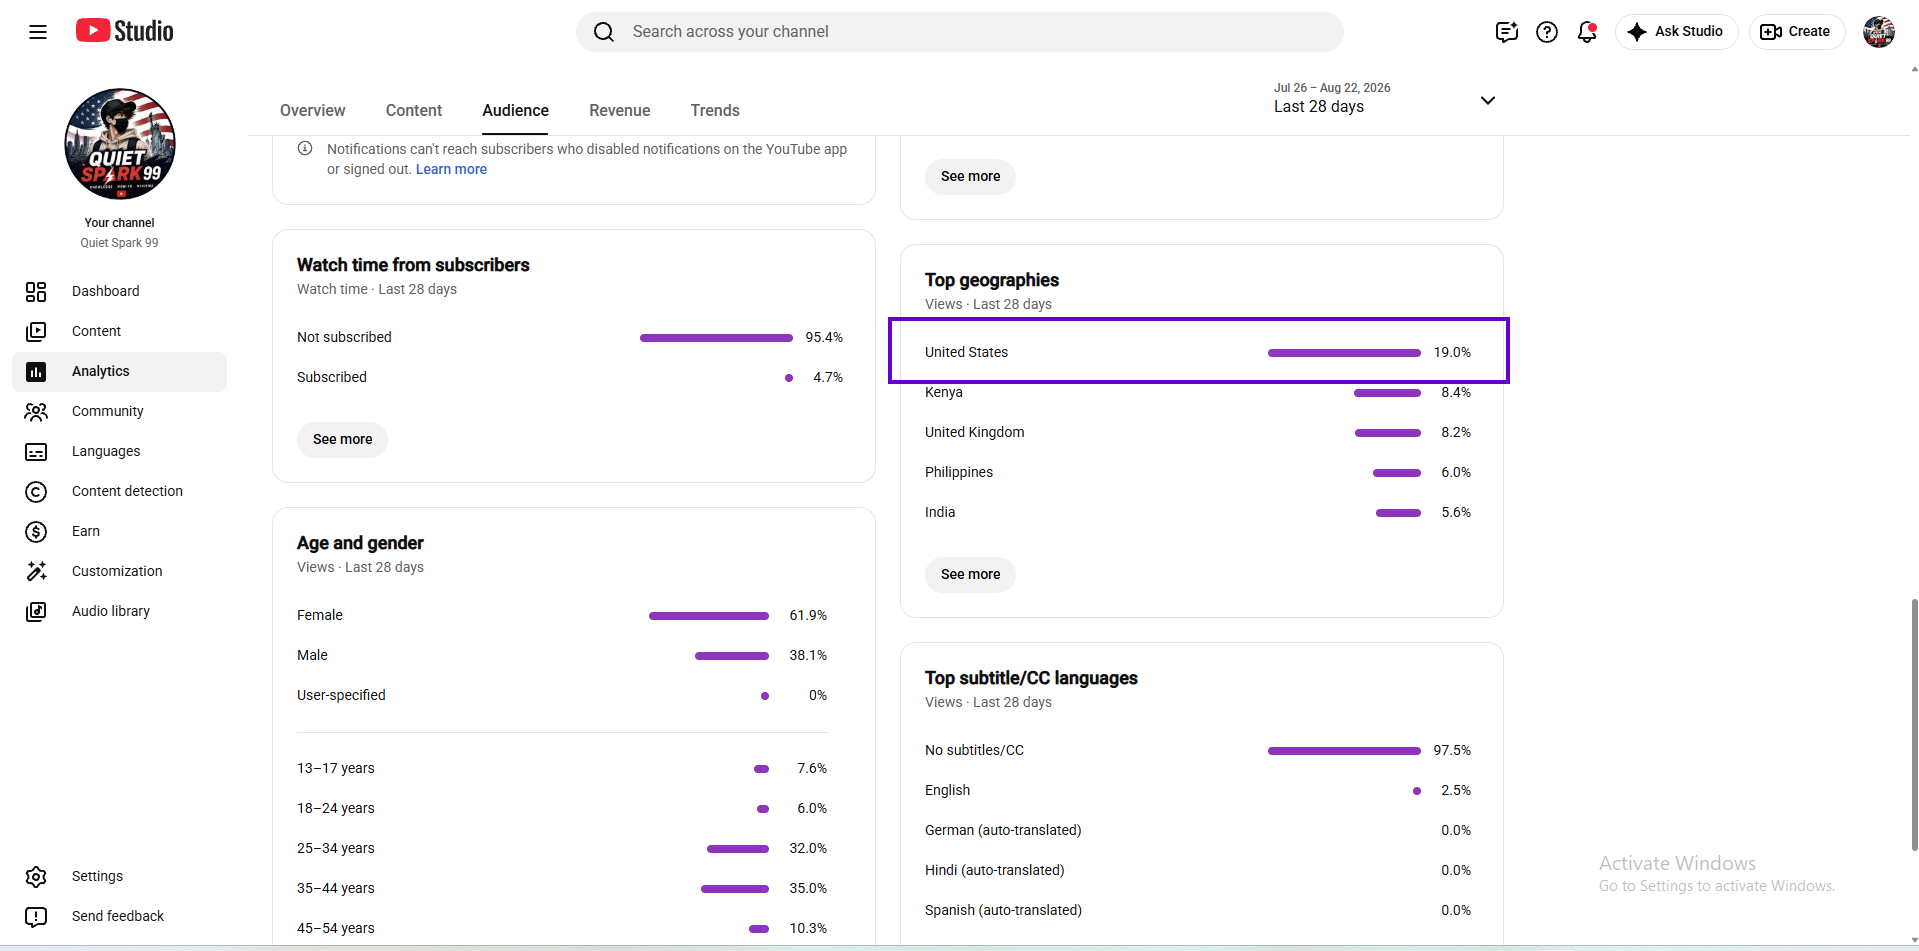Screen dimensions: 1919x951
Task: Click See more above Top geographies card
Action: click(970, 176)
